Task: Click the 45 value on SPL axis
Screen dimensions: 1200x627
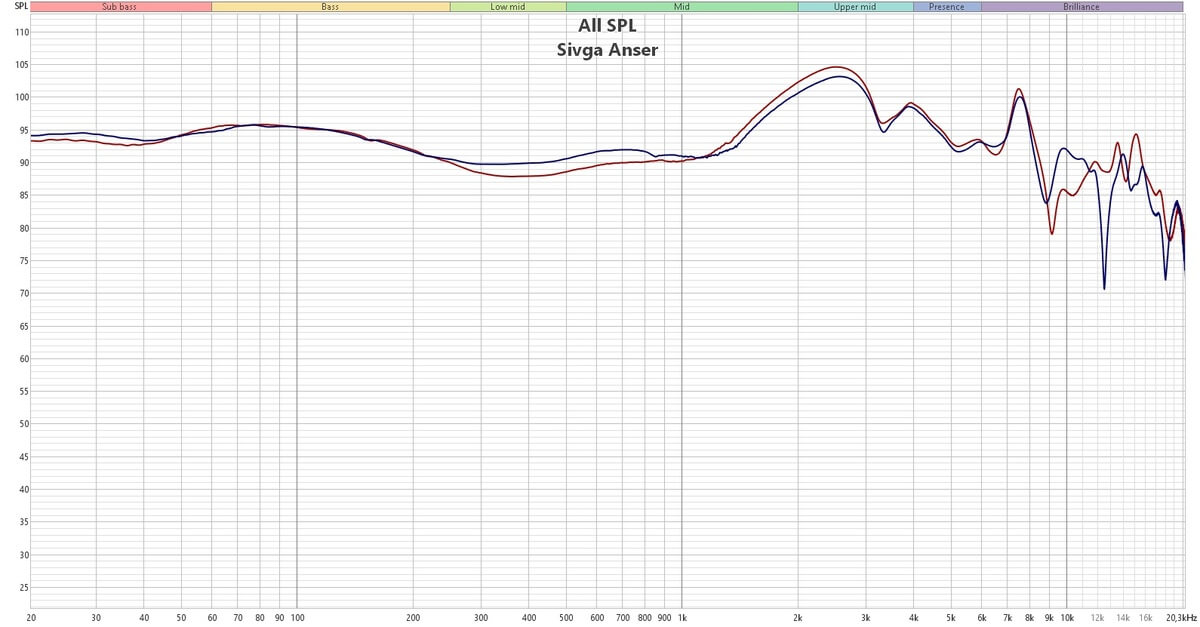Action: (x=24, y=457)
